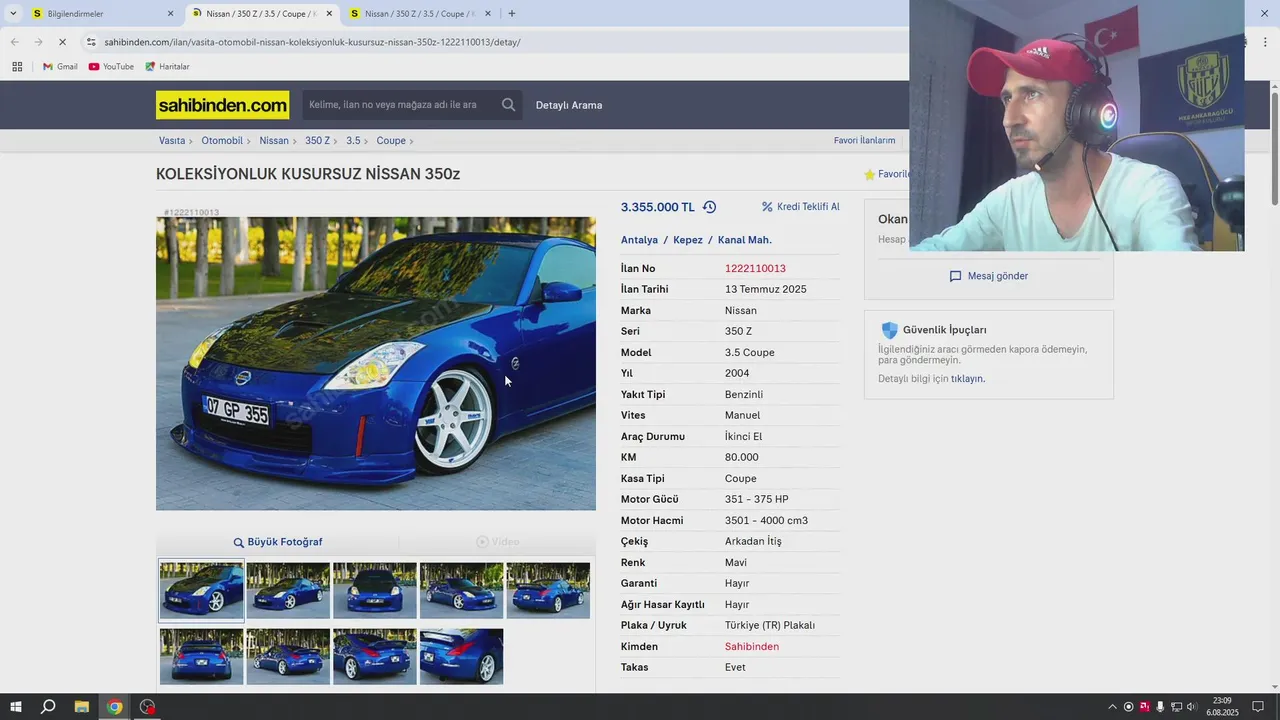This screenshot has height=720, width=1280.
Task: Open the YouTube bookmark
Action: 111,67
